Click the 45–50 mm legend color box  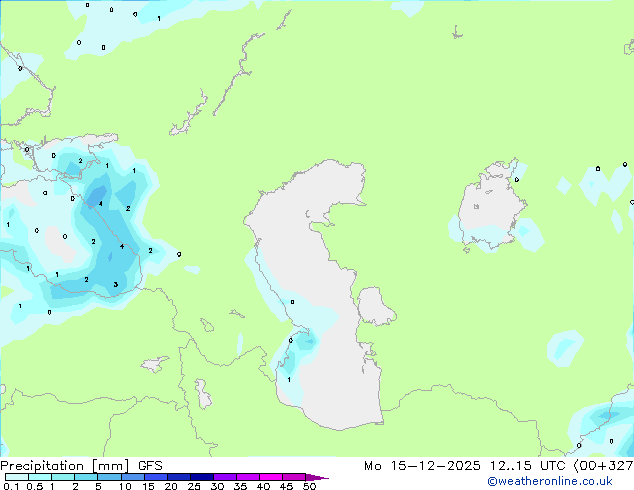pyautogui.click(x=294, y=477)
